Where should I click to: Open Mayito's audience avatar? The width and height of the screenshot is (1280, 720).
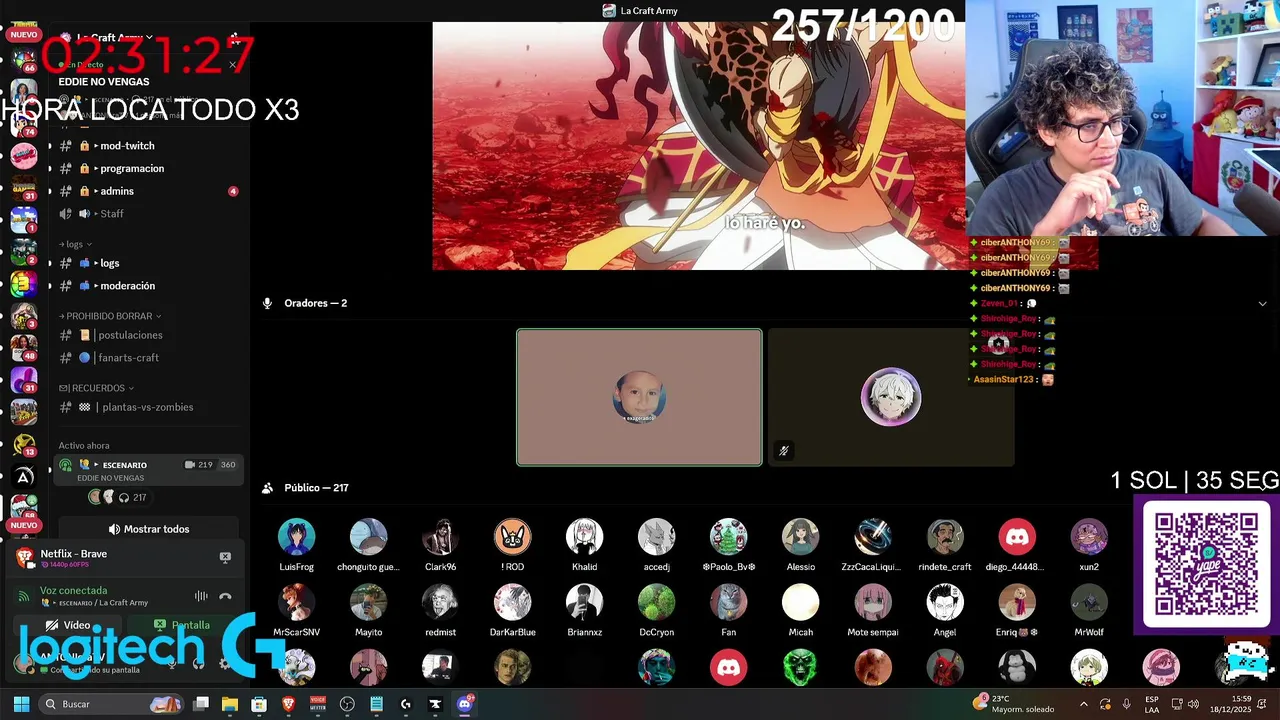[x=368, y=603]
